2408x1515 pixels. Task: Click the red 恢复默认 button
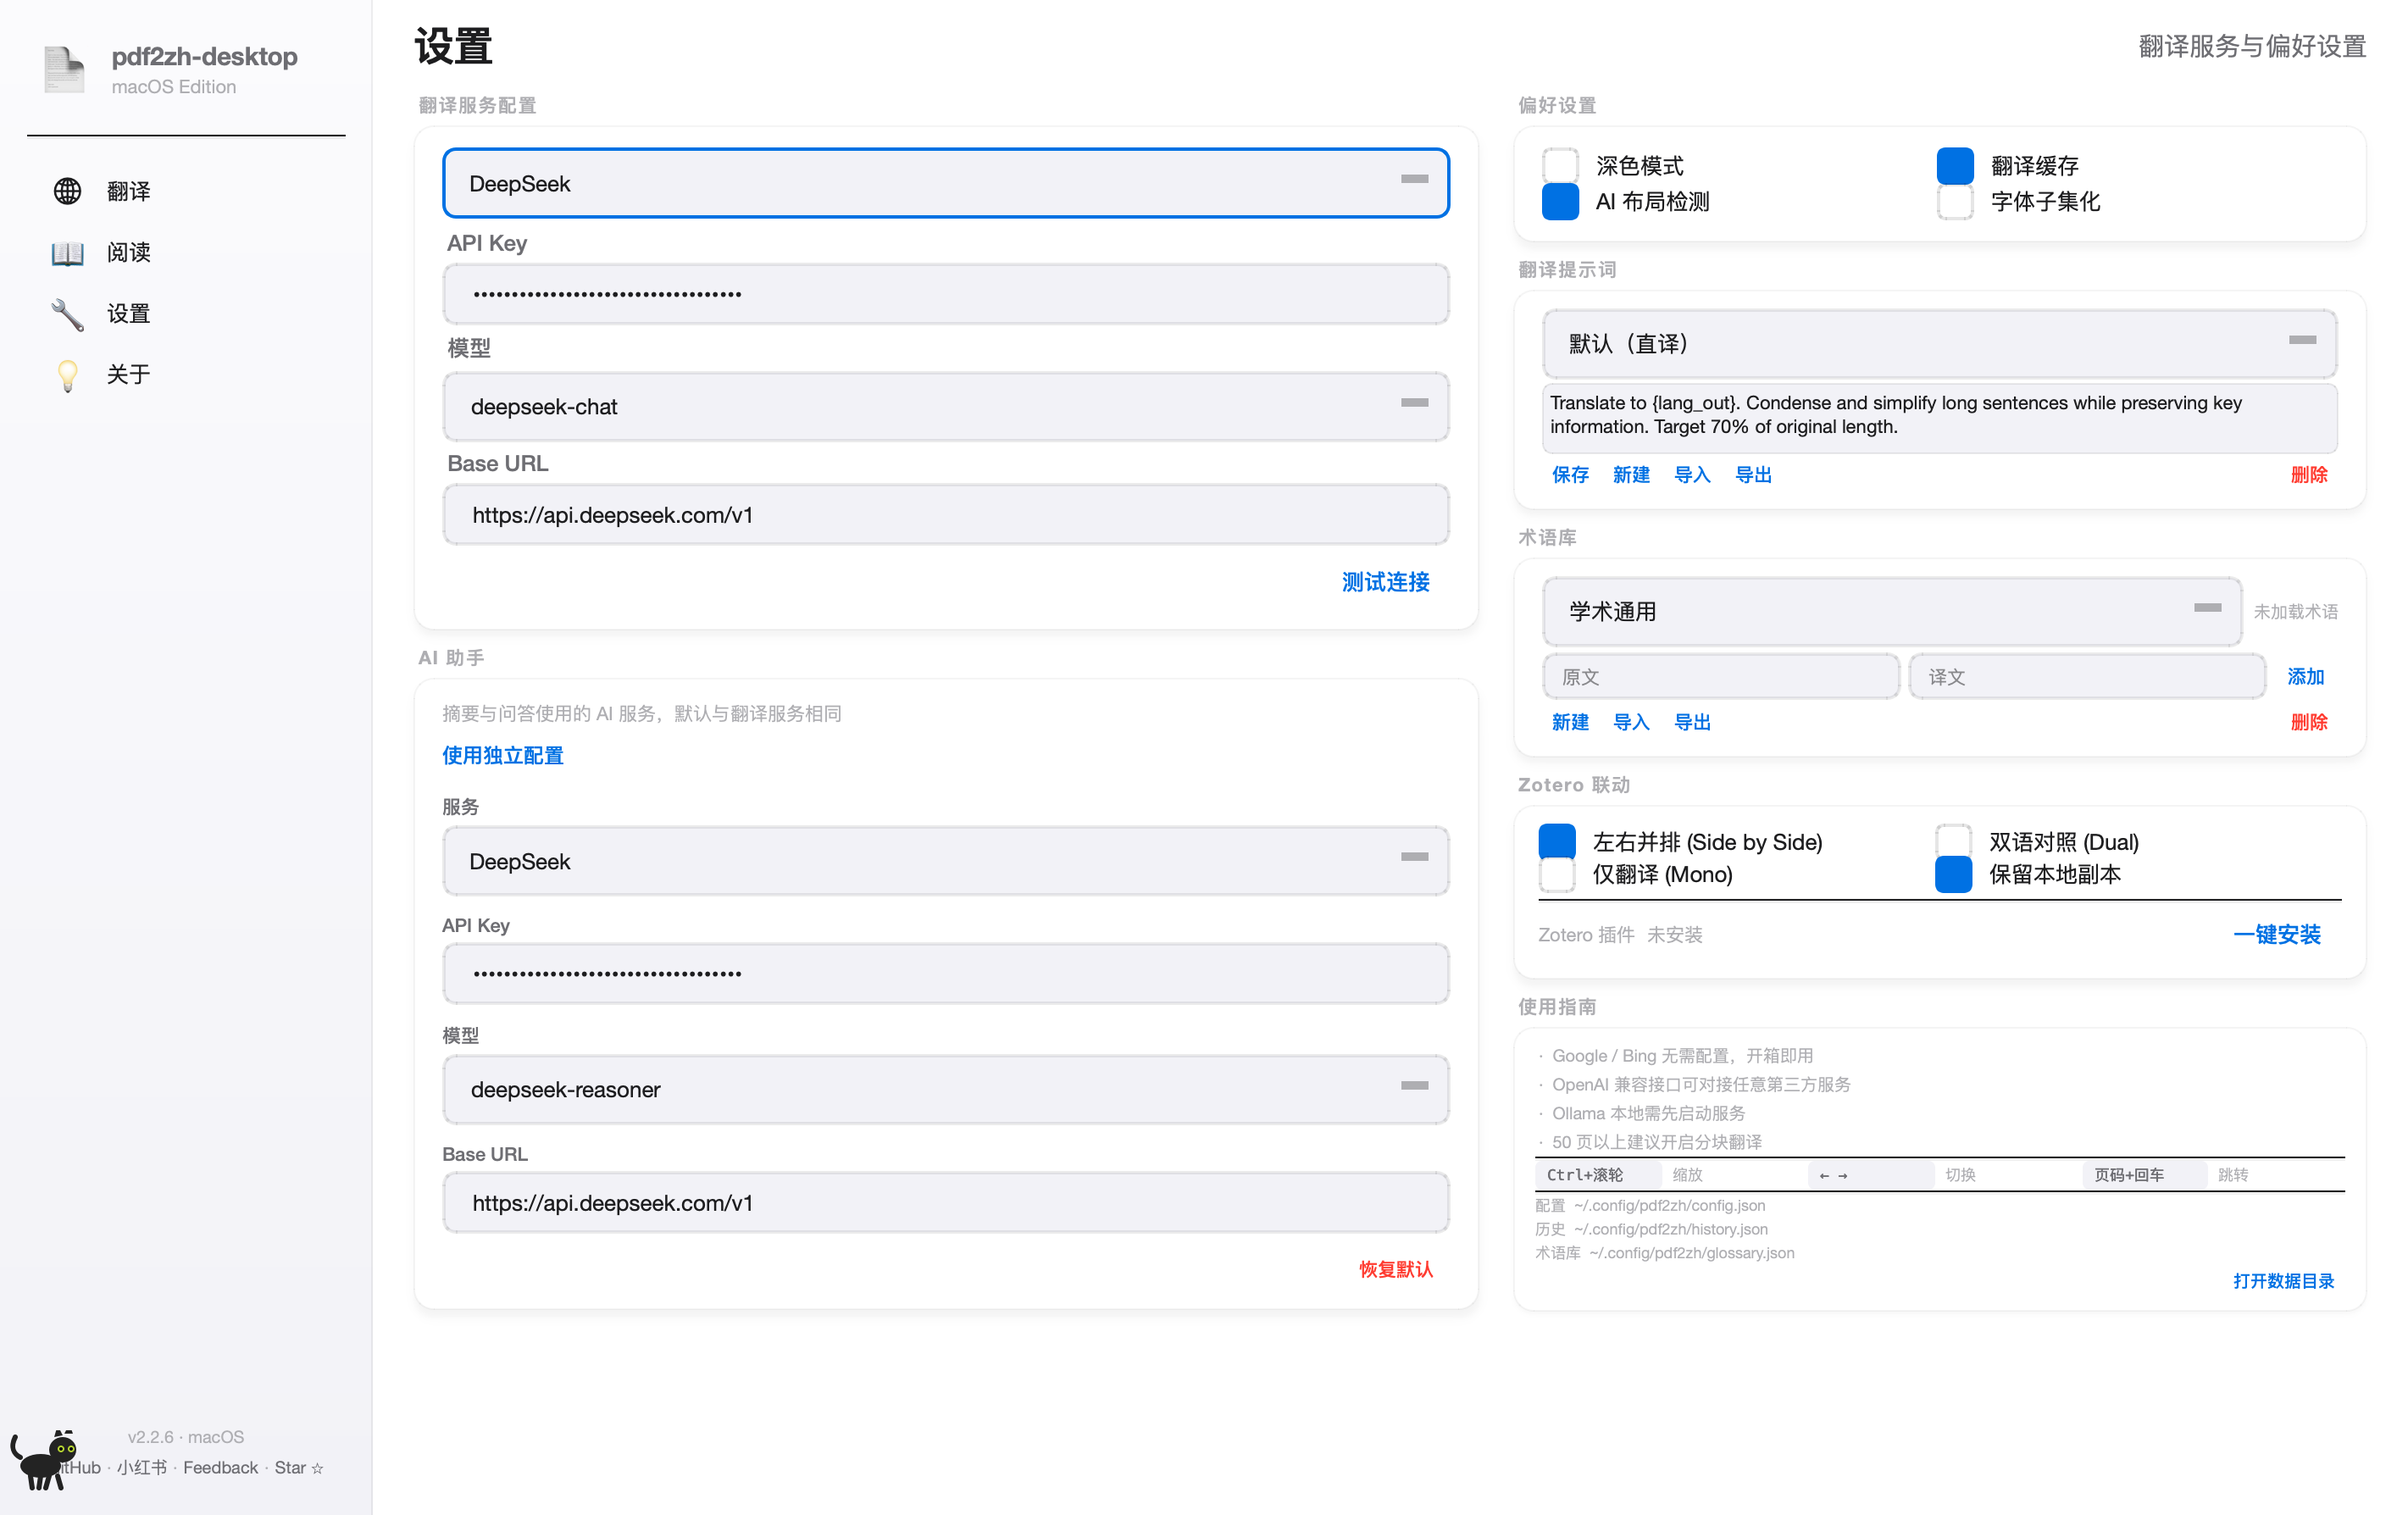click(x=1396, y=1269)
